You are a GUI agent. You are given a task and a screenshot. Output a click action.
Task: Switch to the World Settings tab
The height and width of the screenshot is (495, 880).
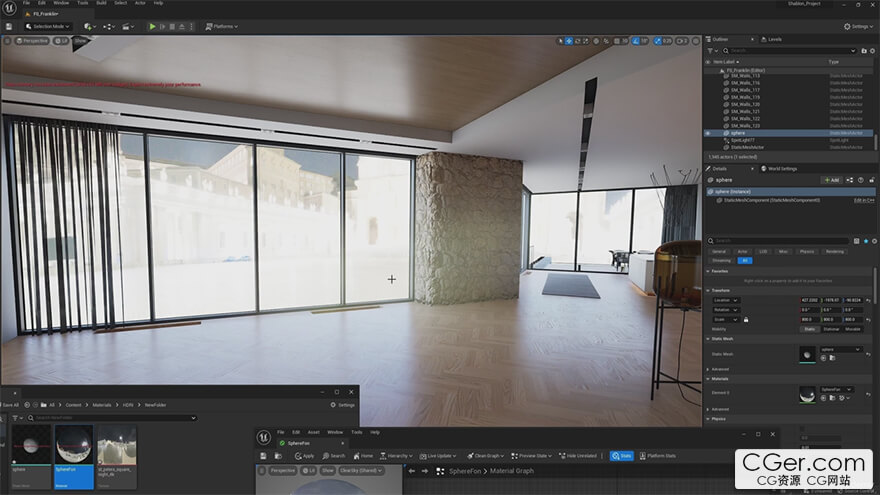[x=780, y=168]
